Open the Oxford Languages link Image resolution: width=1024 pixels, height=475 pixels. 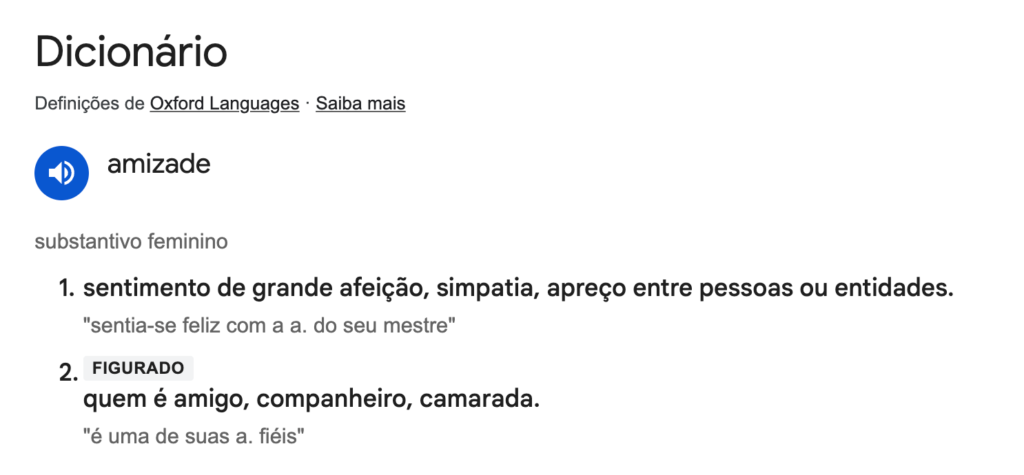click(x=224, y=103)
